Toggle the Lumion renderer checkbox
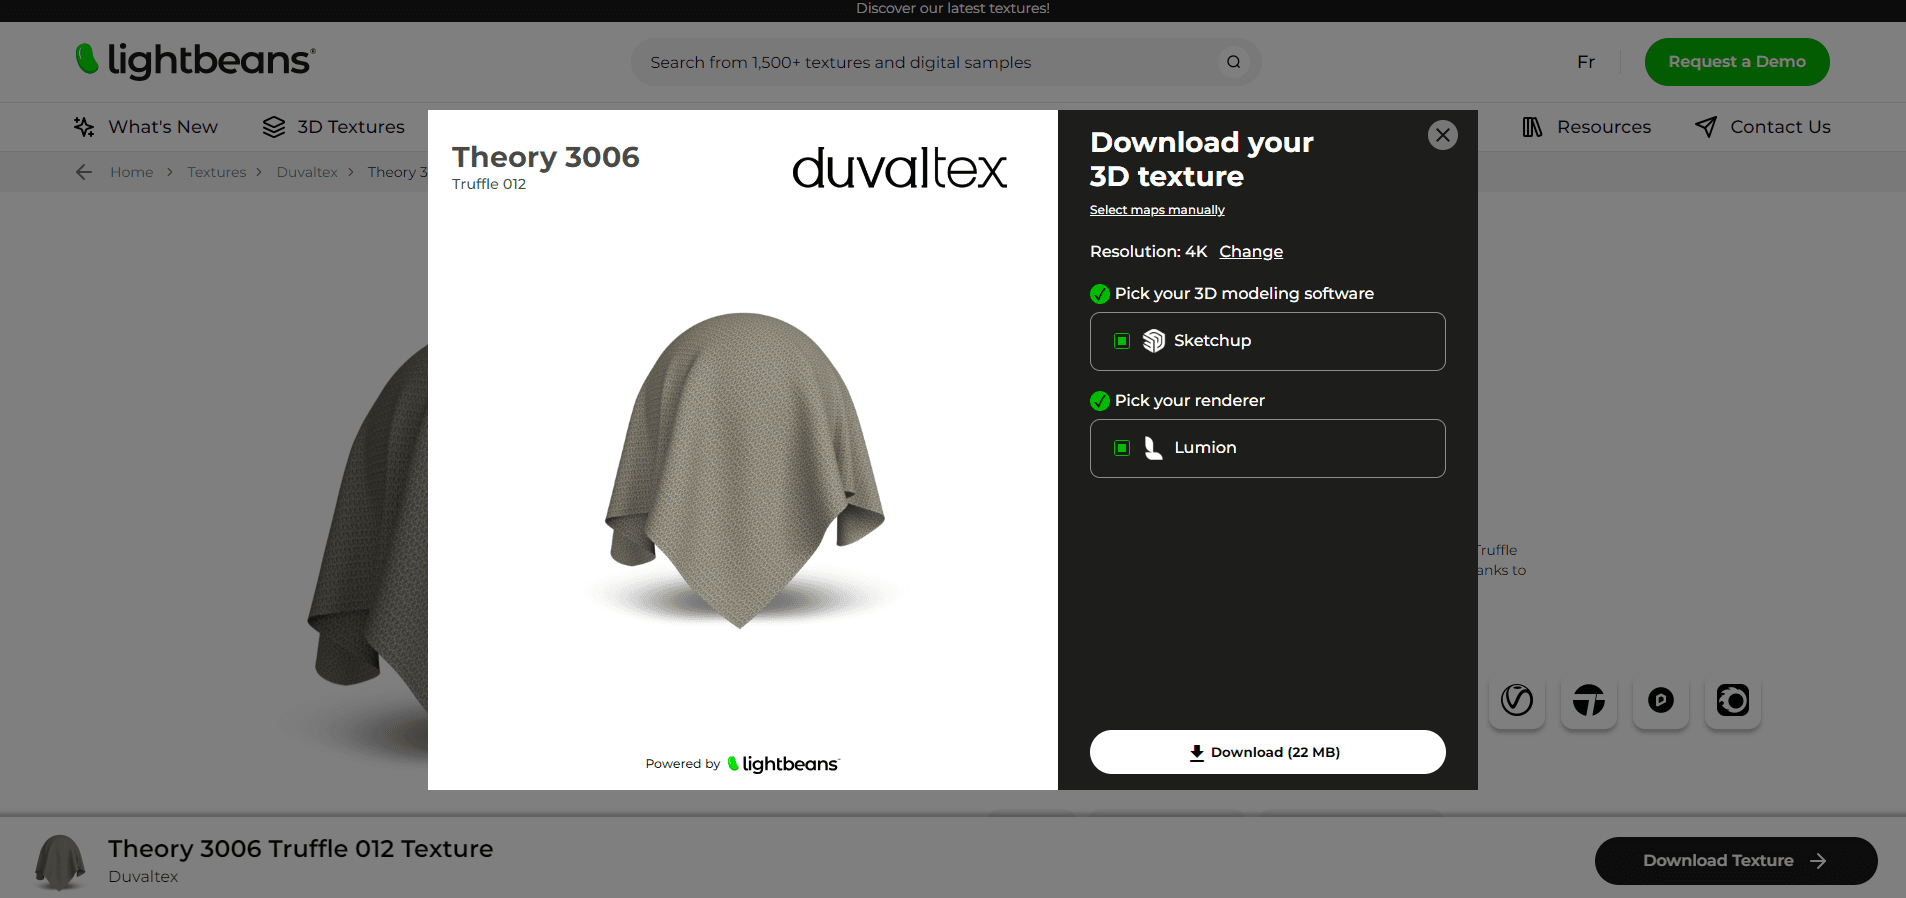 coord(1122,448)
